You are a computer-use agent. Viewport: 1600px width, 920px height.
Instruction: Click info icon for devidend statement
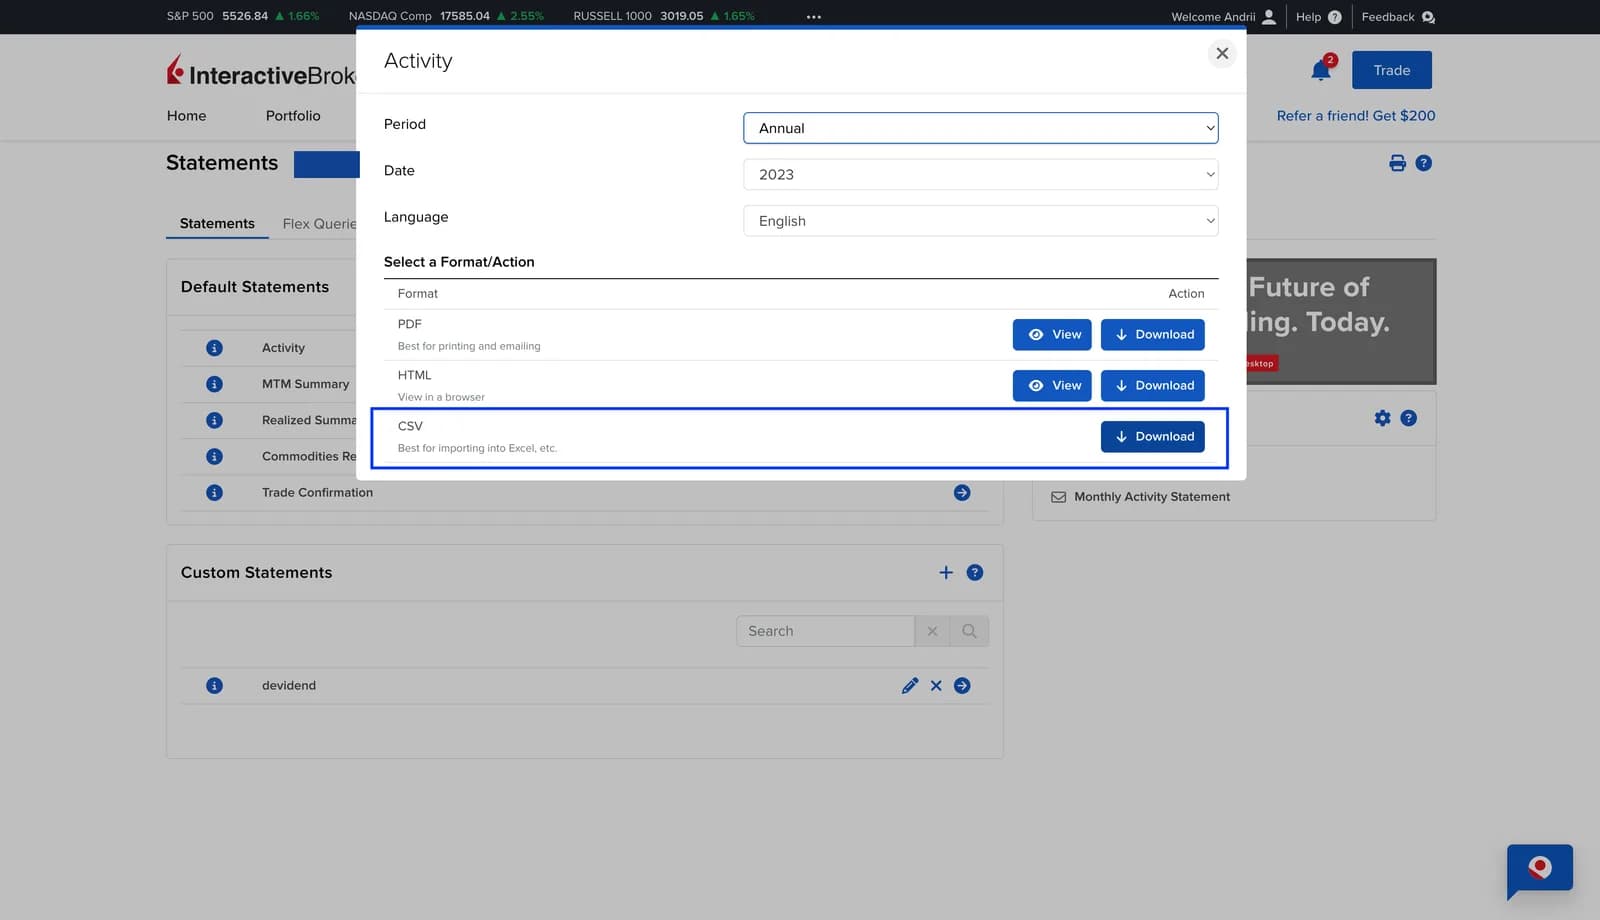pyautogui.click(x=214, y=686)
